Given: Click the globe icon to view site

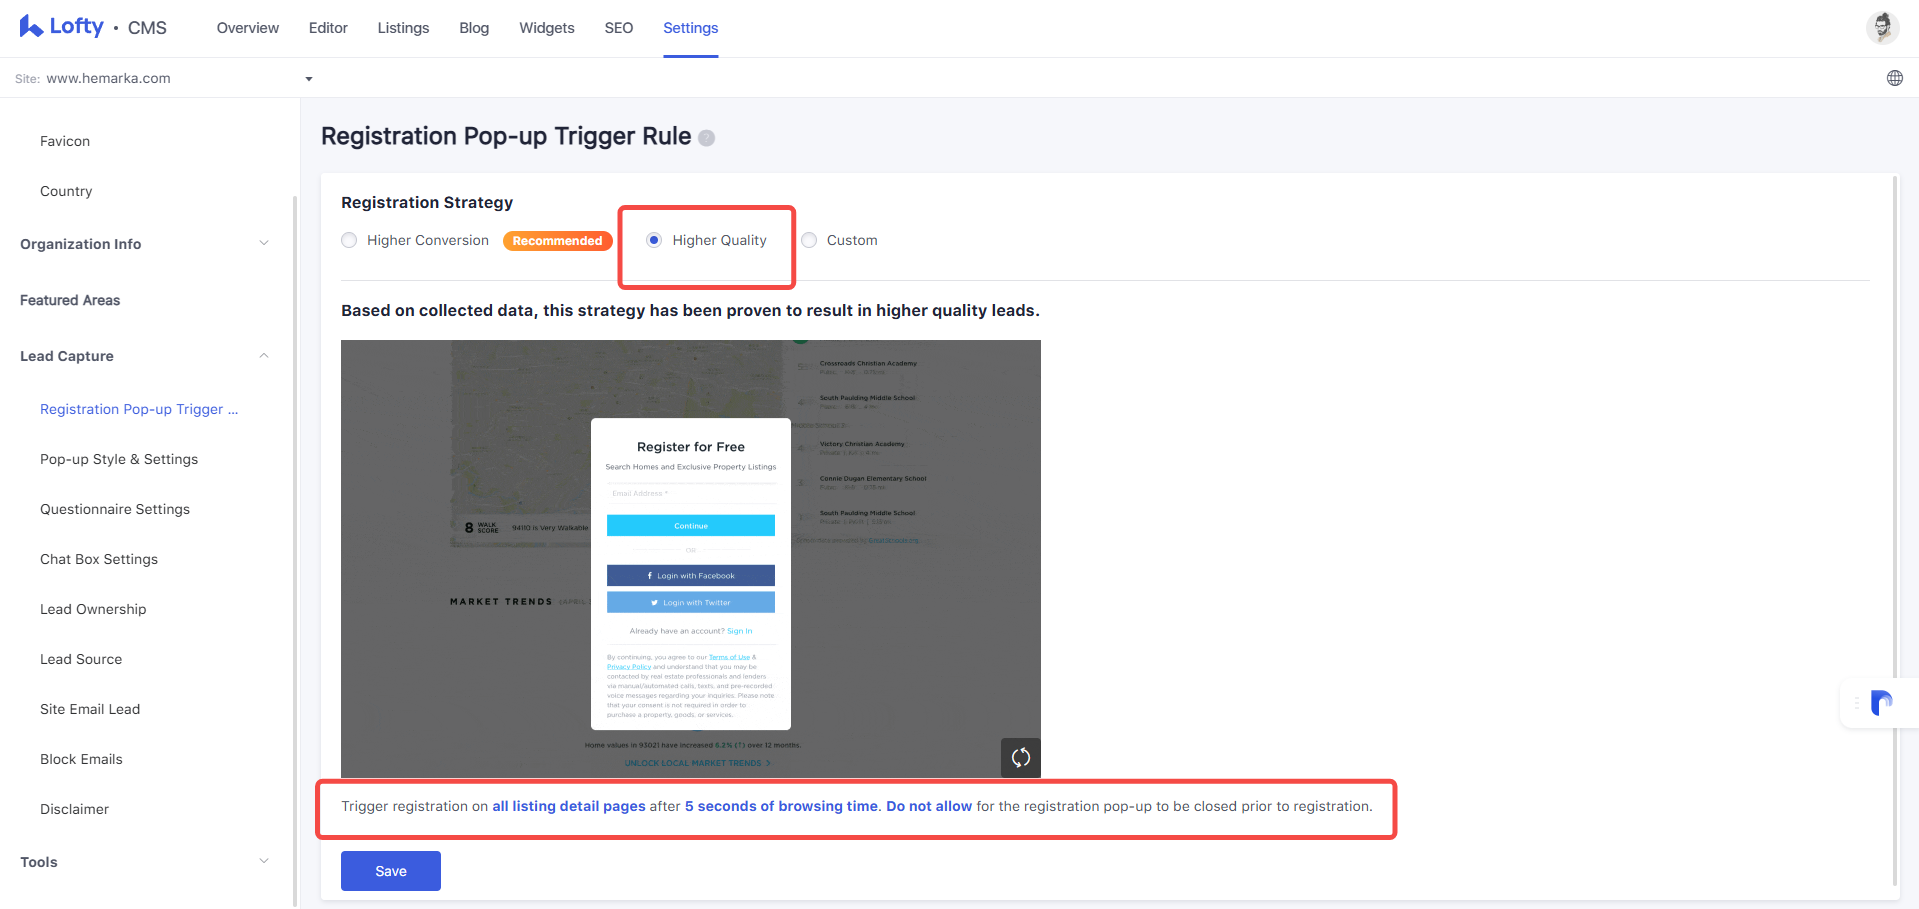Looking at the screenshot, I should coord(1894,78).
